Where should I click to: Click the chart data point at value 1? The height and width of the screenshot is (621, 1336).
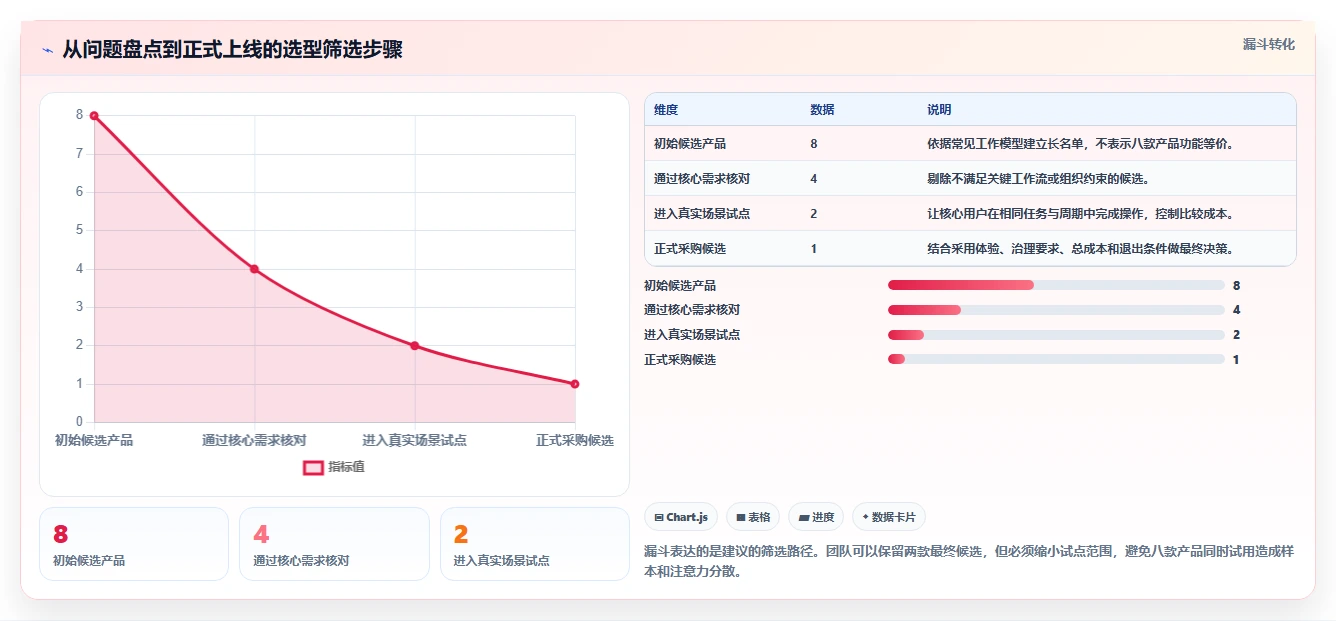coord(575,384)
